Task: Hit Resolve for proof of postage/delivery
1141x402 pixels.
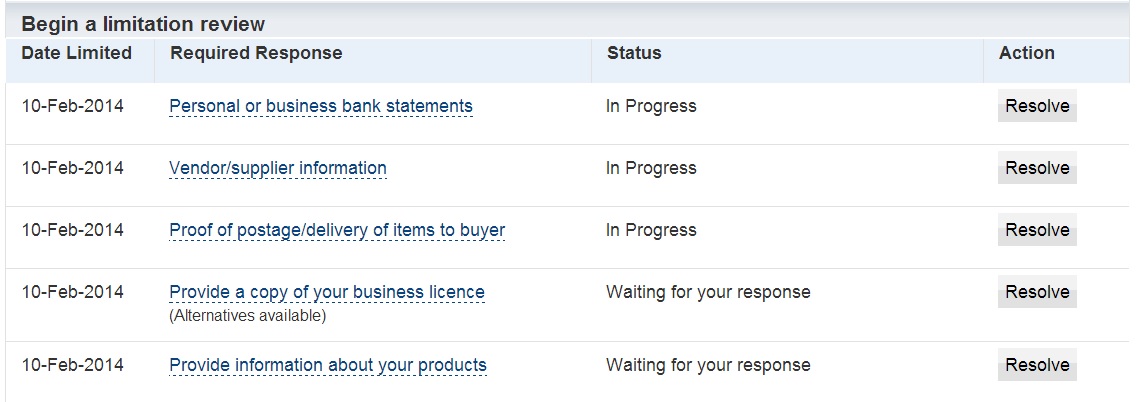Action: 1037,230
